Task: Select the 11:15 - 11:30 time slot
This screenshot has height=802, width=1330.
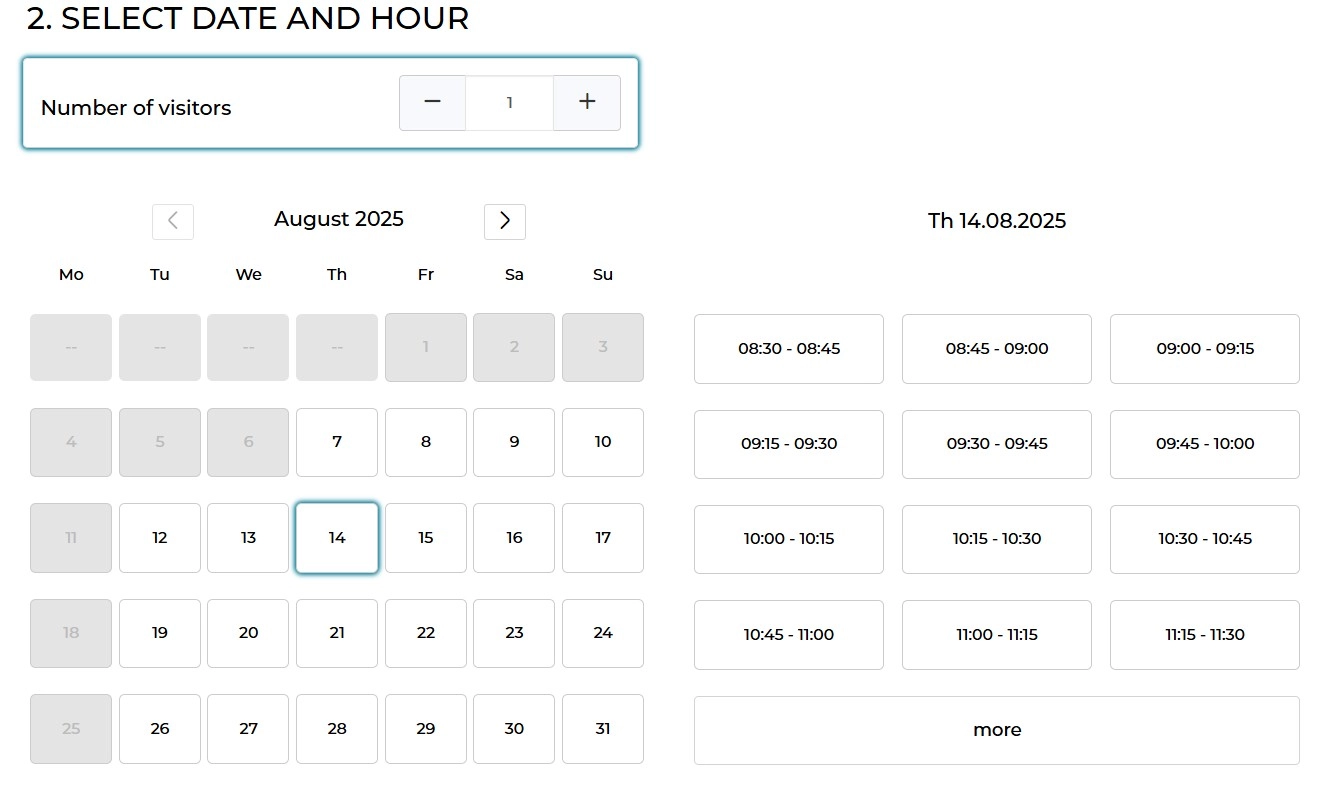Action: pos(1204,634)
